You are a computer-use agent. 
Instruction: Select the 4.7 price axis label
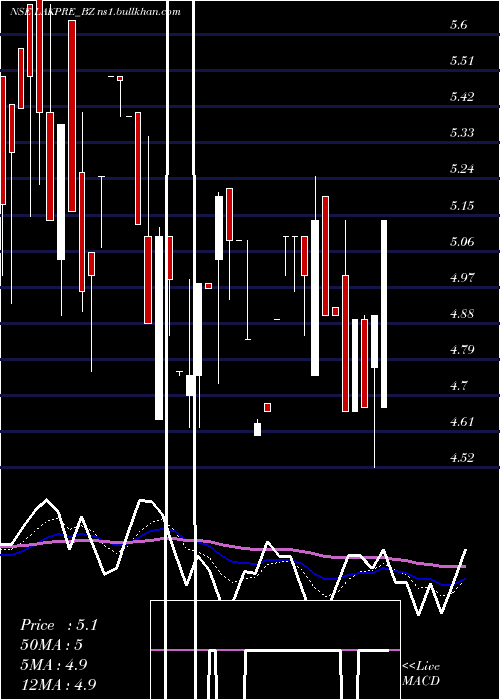[x=458, y=386]
